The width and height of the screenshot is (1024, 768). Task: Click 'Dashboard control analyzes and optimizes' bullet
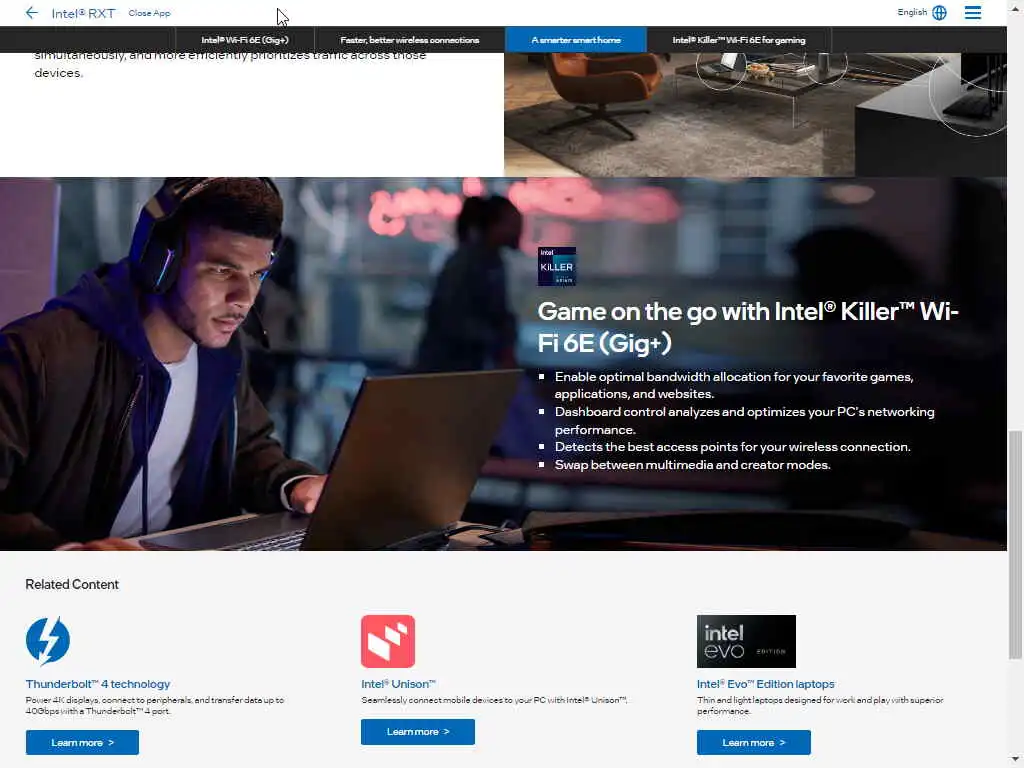(x=744, y=421)
